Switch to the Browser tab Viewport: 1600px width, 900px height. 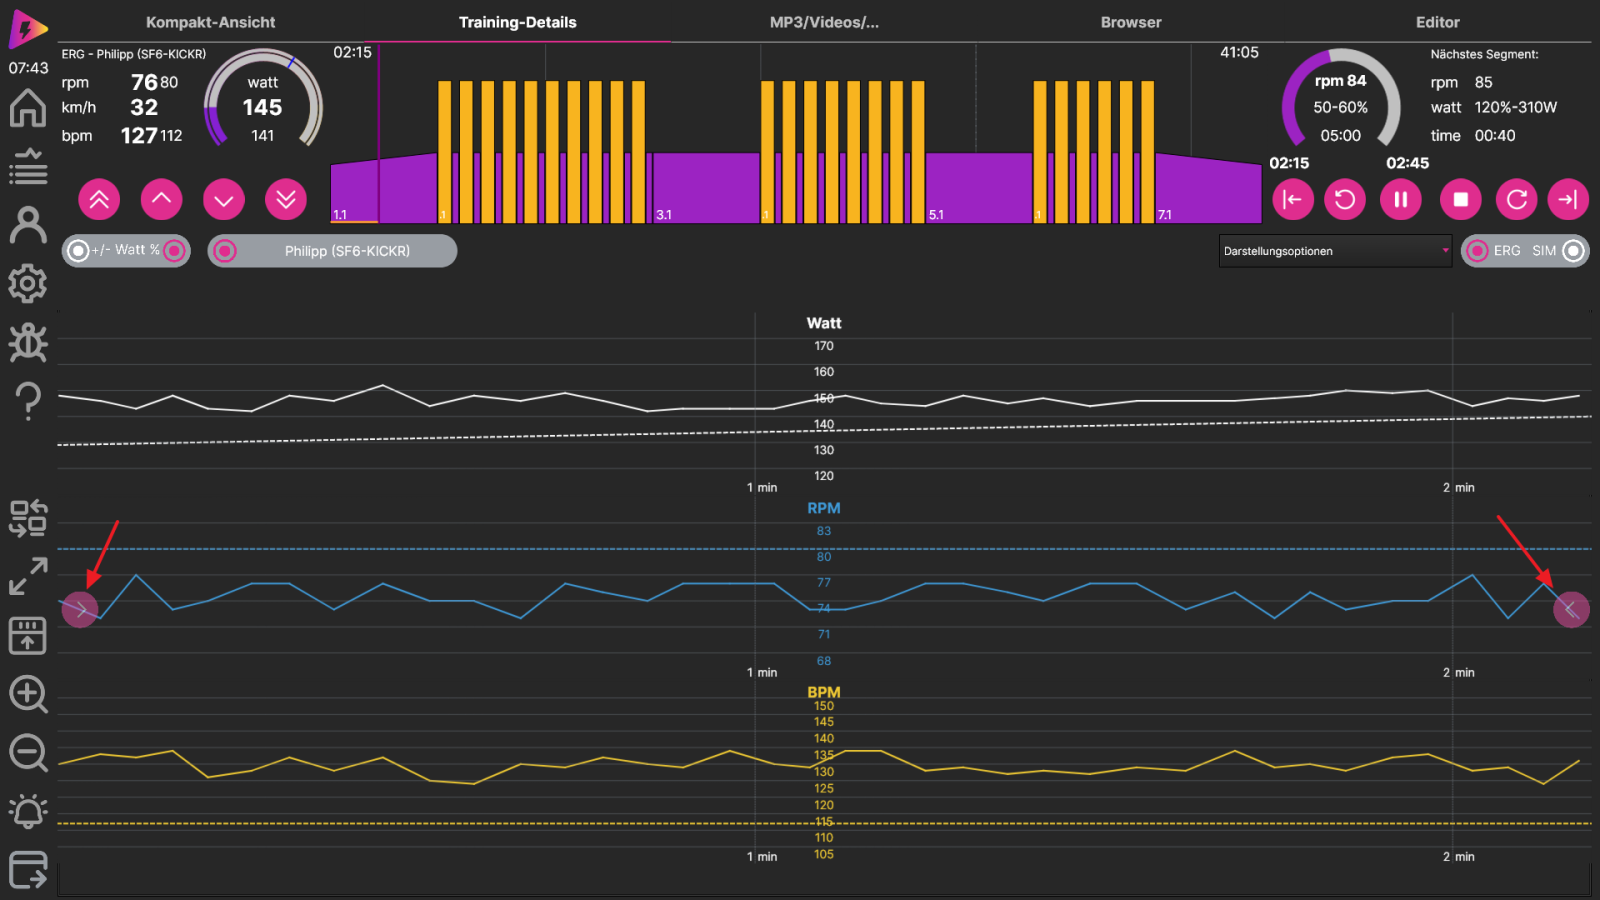(x=1131, y=22)
